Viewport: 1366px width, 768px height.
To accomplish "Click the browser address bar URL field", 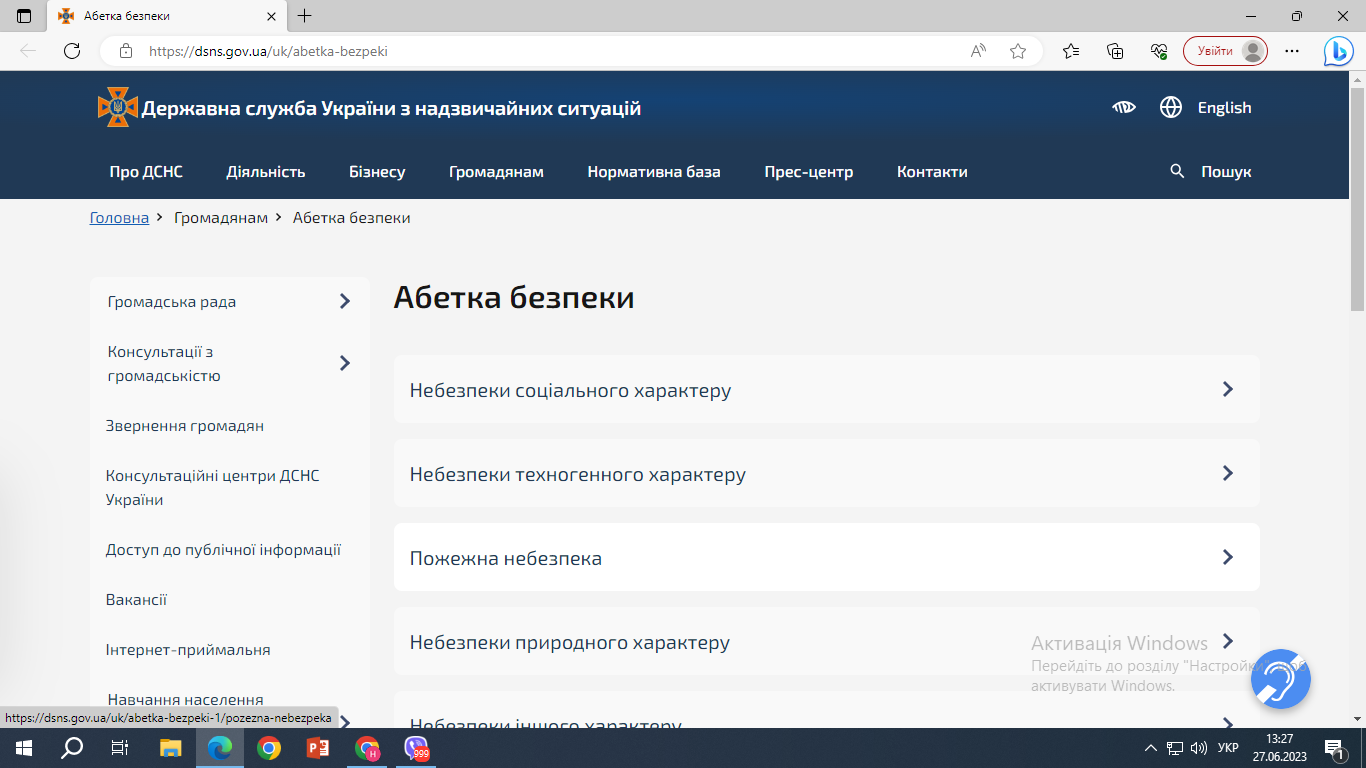I will (550, 51).
